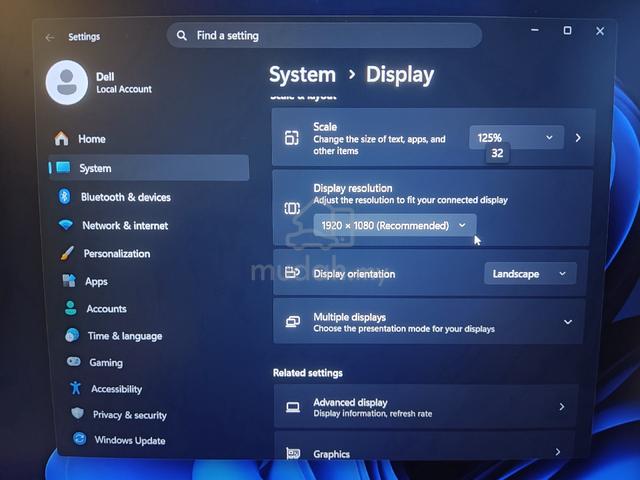Screen dimensions: 640x480
Task: Click the Network & internet Wi-Fi icon
Action: point(66,225)
